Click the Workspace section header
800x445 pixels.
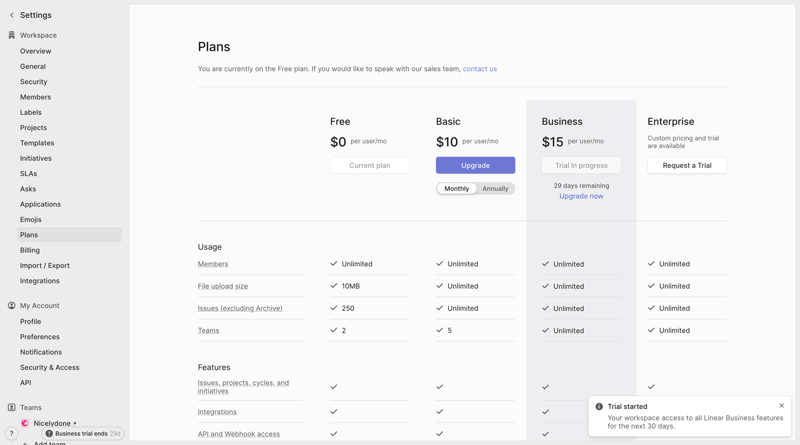click(38, 35)
